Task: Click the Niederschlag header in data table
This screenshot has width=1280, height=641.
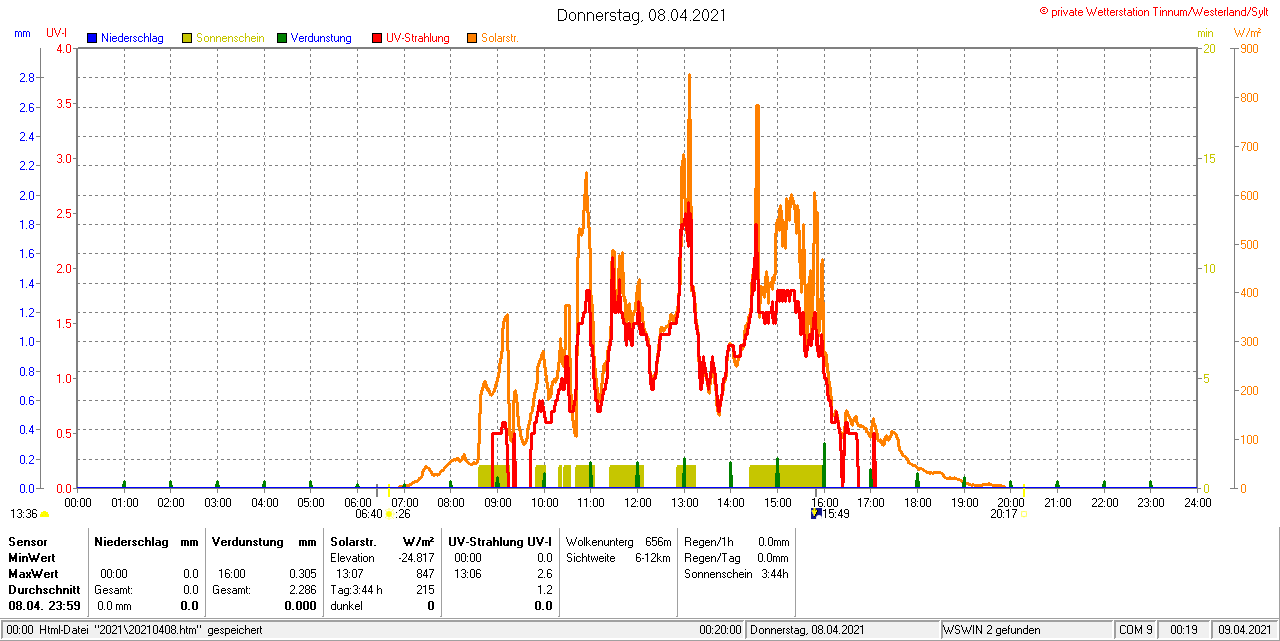Action: 129,541
